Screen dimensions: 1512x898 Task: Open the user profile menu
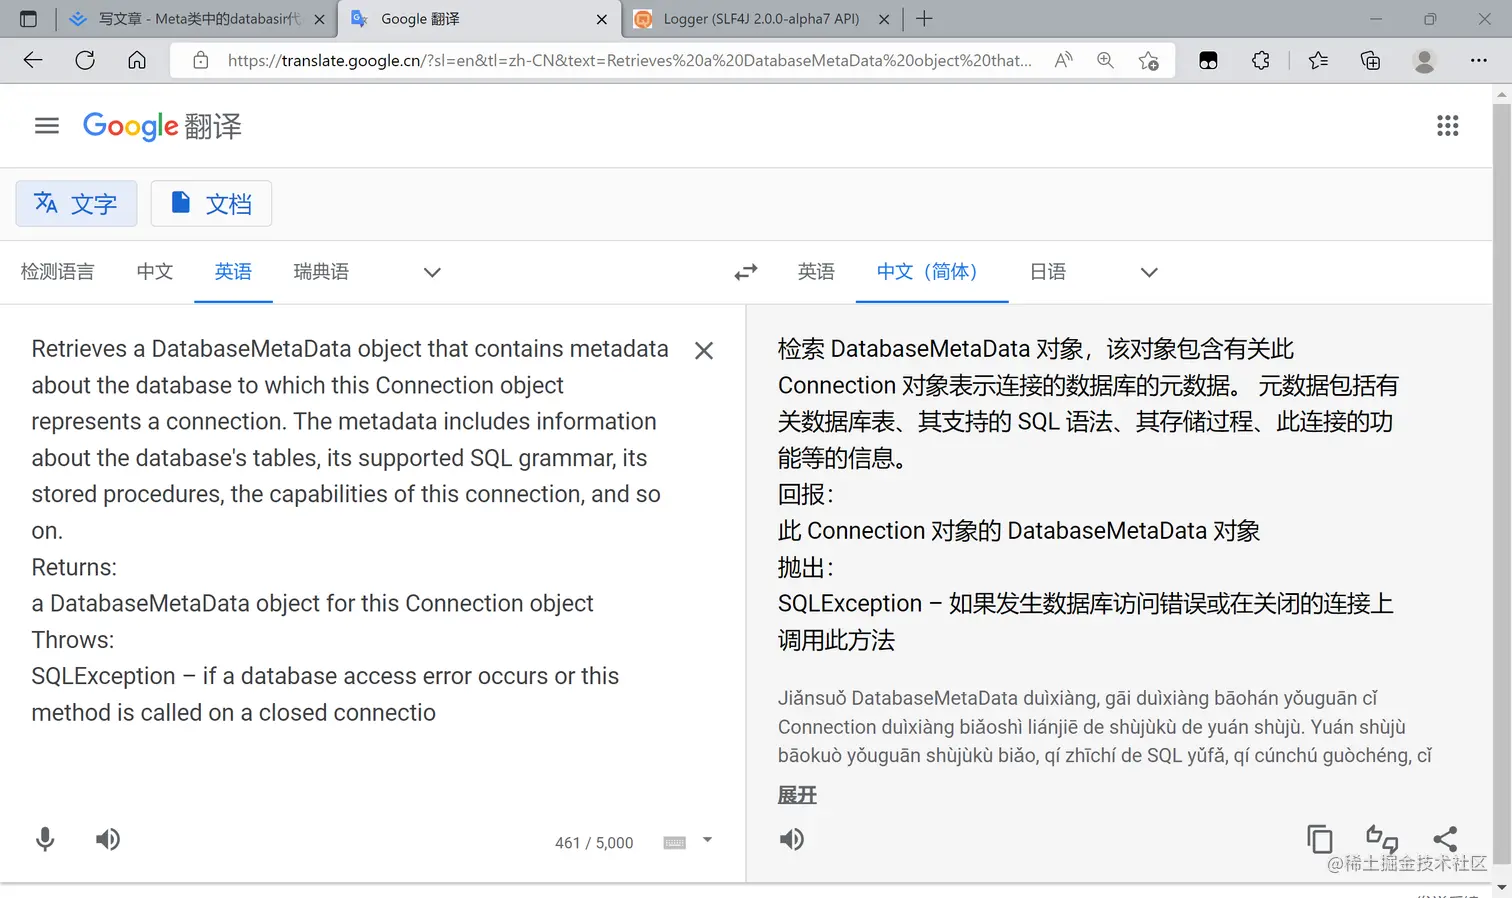click(1424, 60)
